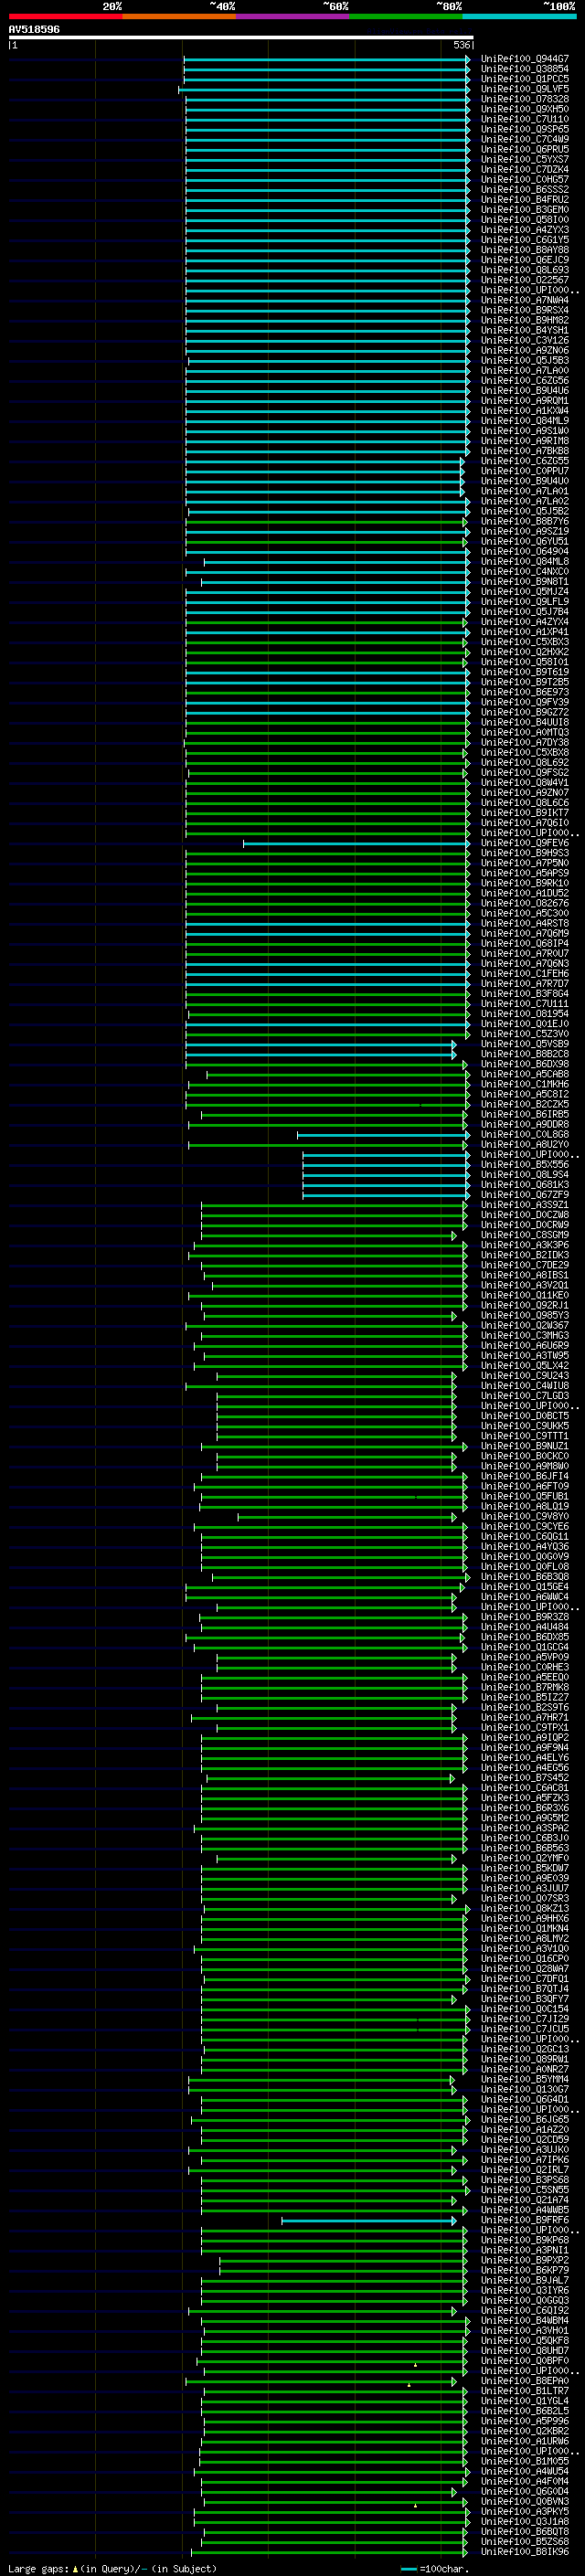
Task: Select the UniRef100_Q985Y3 label
Action: 525,1316
